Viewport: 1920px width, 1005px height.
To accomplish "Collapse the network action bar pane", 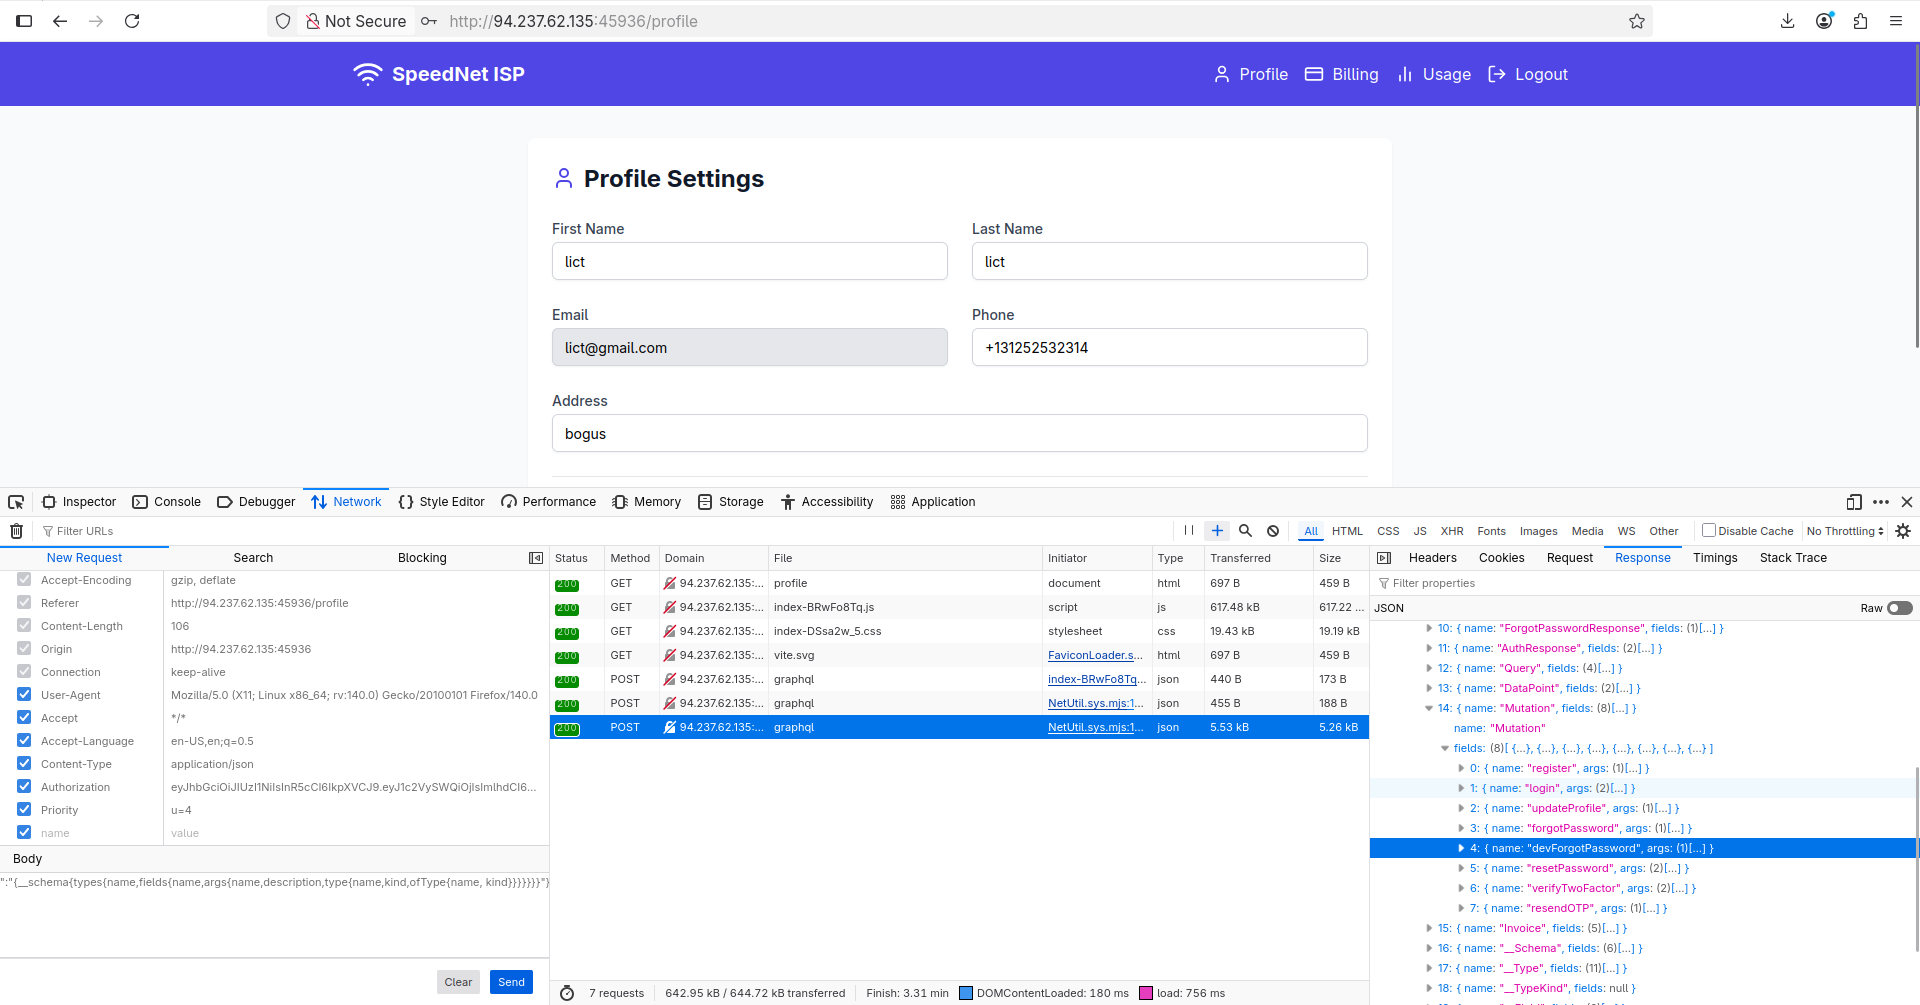I will 536,558.
